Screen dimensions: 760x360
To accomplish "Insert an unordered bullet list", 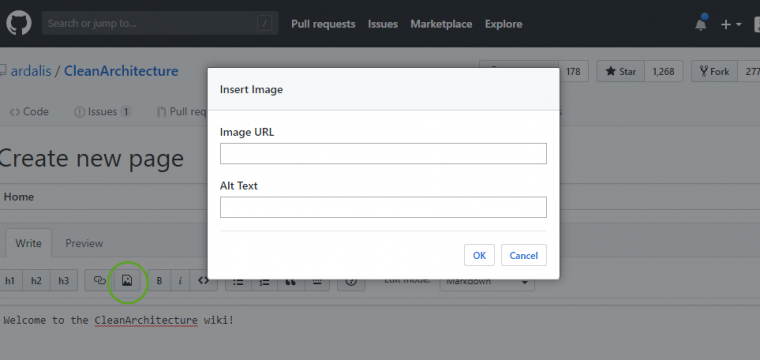I will pyautogui.click(x=238, y=282).
